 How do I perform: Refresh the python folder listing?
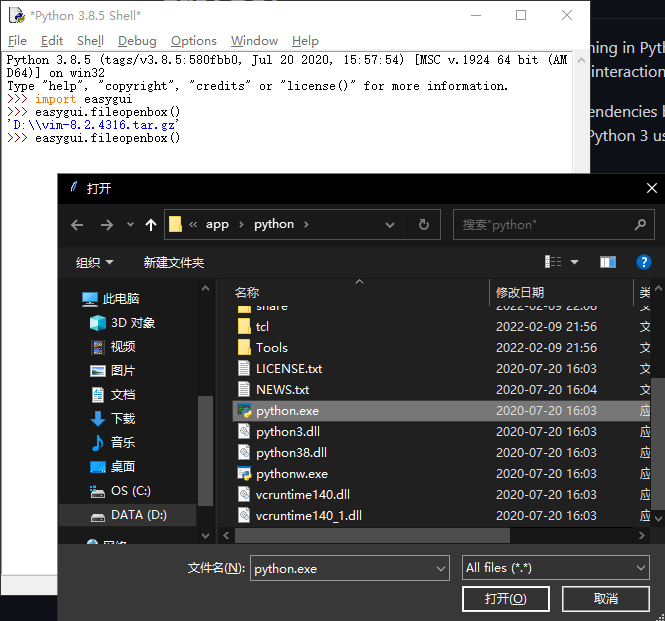(424, 224)
